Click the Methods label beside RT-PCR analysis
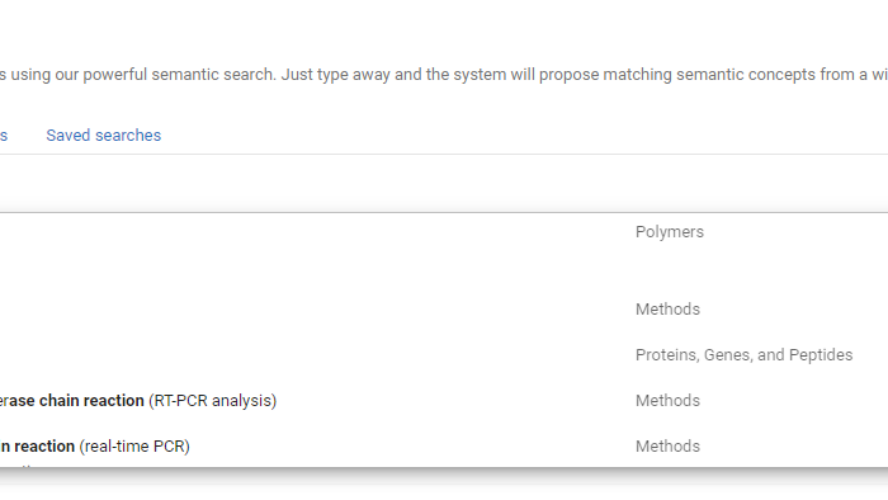Screen dimensions: 888x500 tap(667, 401)
